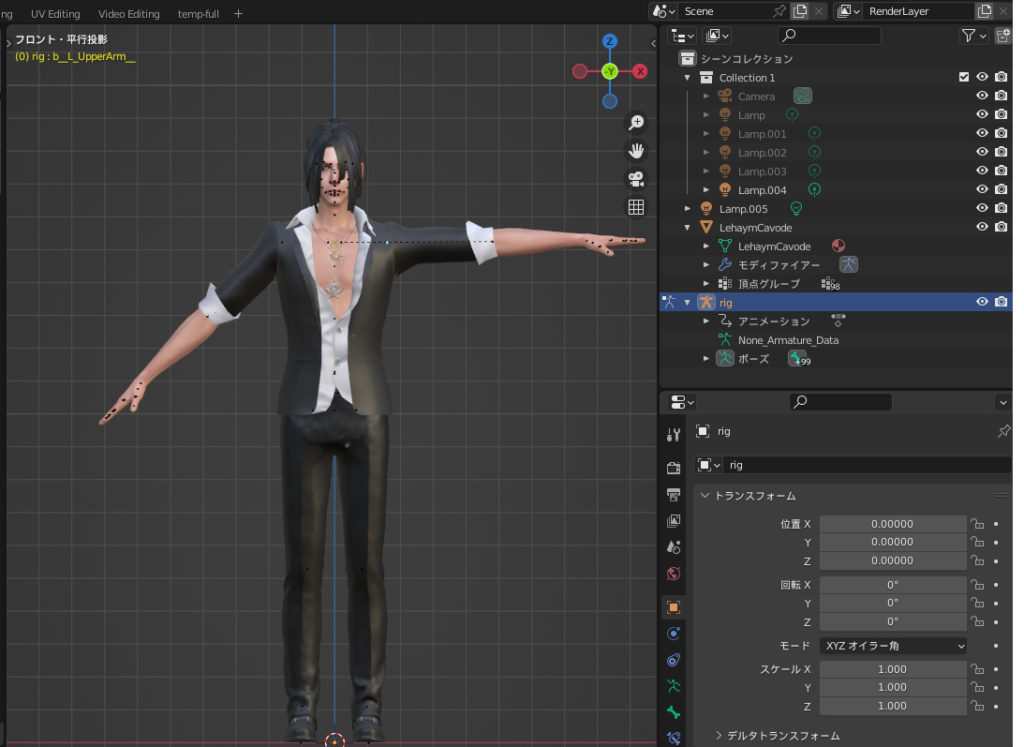Click the pan view hand icon
The image size is (1024, 747).
[x=635, y=151]
